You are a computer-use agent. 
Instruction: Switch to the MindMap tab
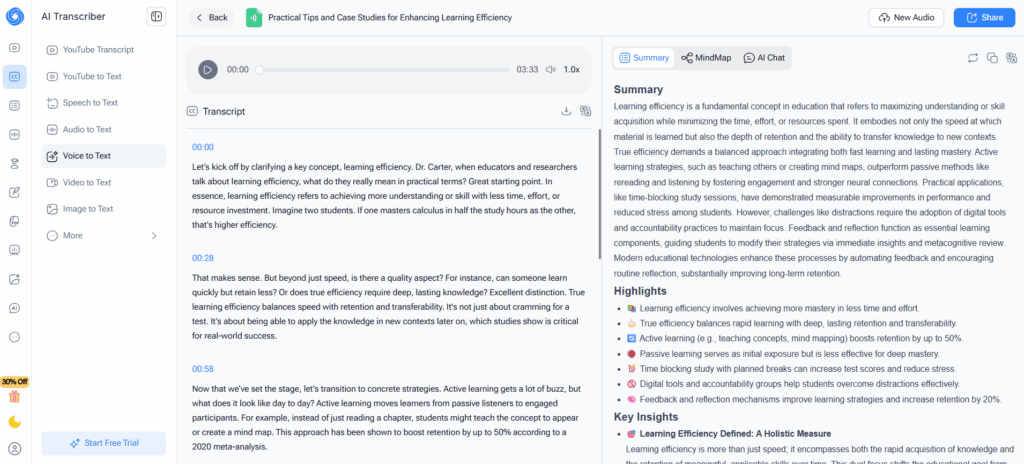click(x=706, y=58)
